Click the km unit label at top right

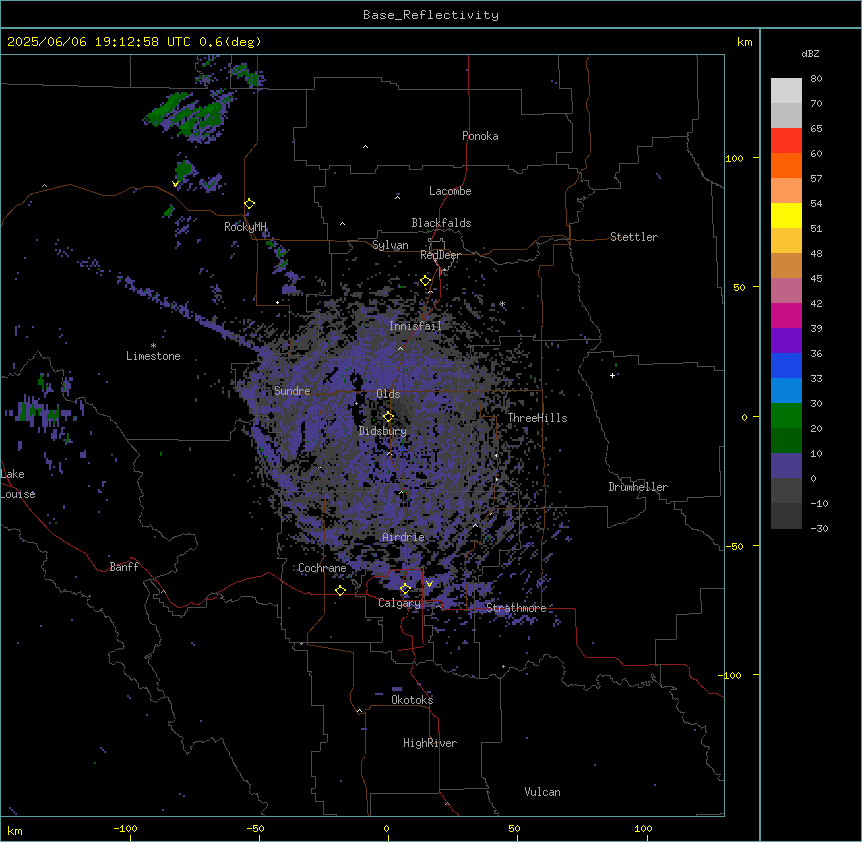click(x=745, y=42)
